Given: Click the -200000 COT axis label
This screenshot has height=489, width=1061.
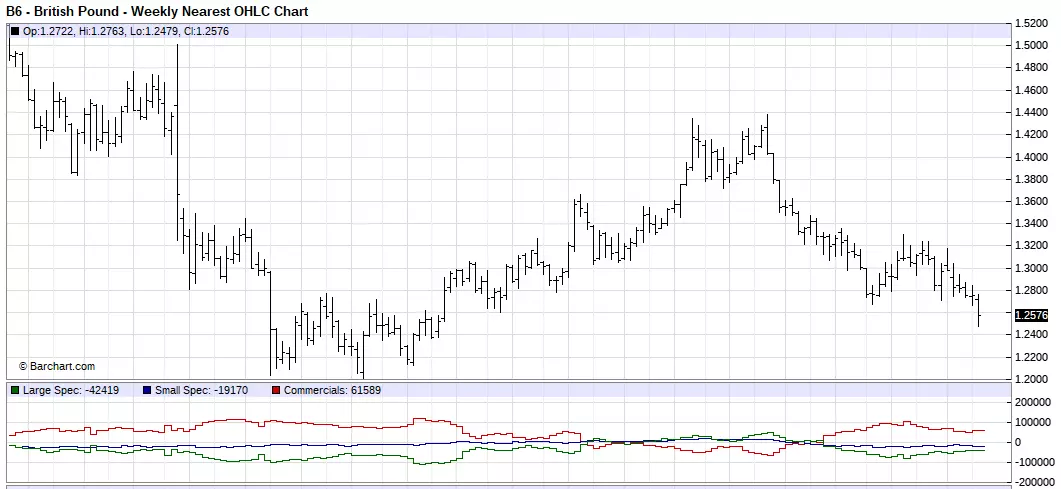Looking at the screenshot, I should point(1035,482).
